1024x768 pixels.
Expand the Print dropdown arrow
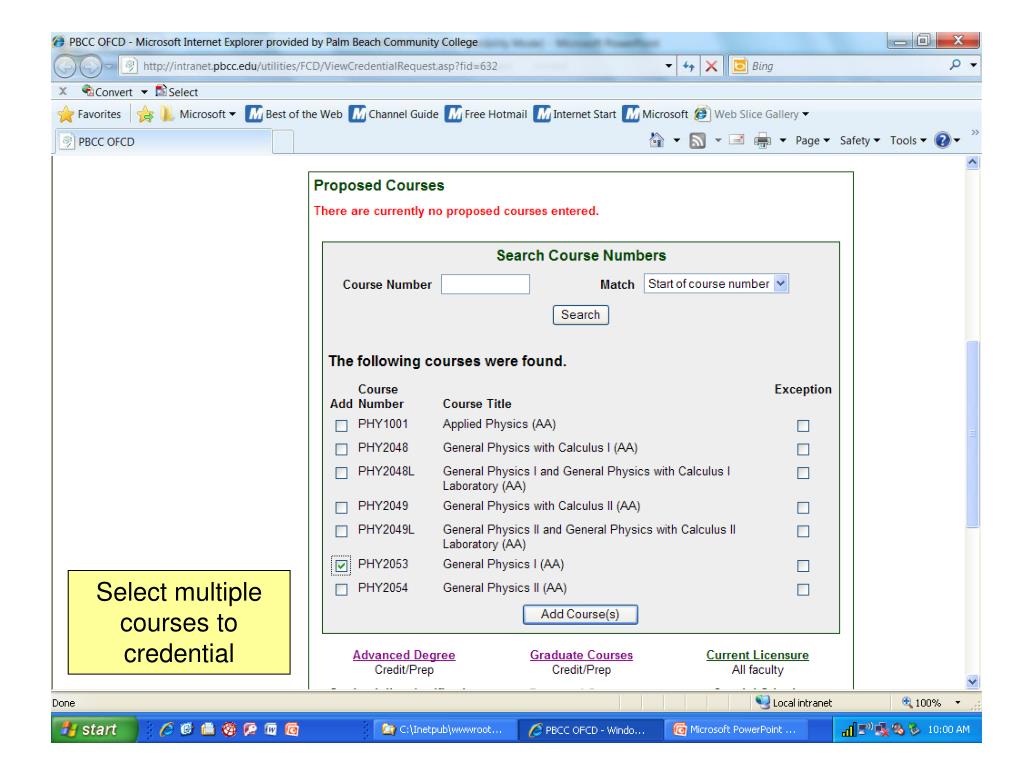point(782,140)
